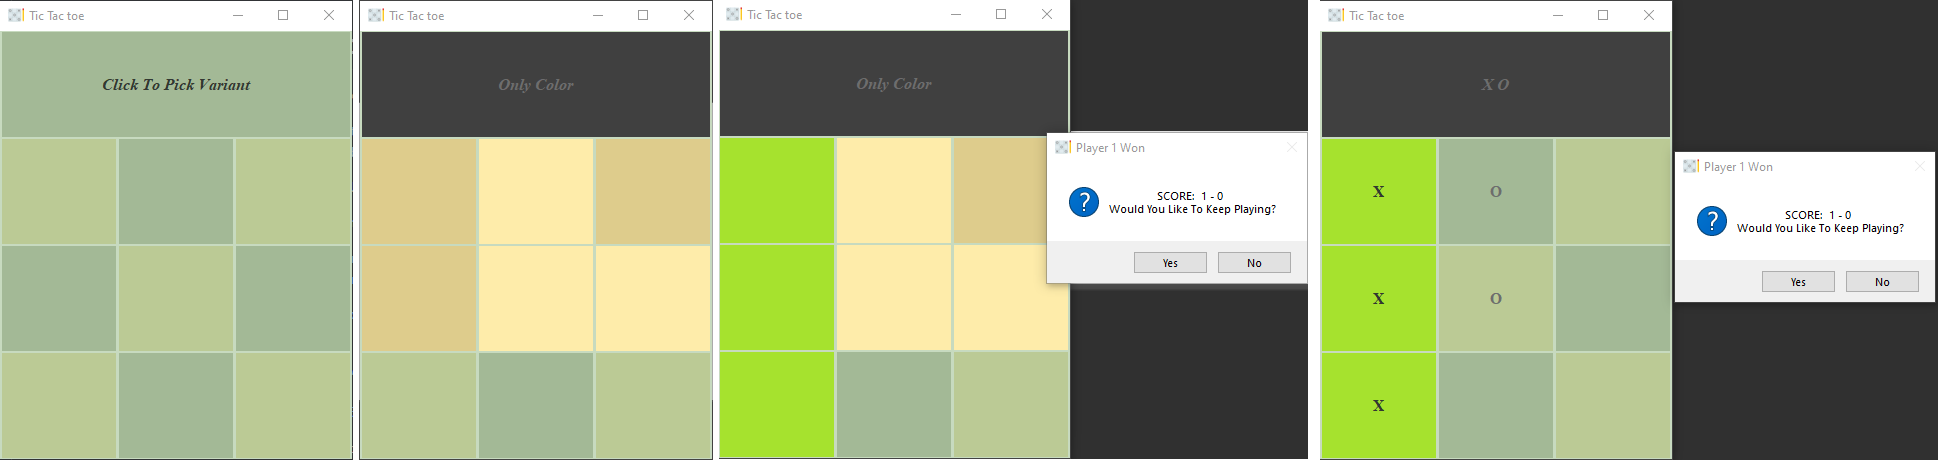Viewport: 1939px width, 460px height.
Task: Click yellow middle-right cell in Only Color window without green column
Action: (653, 298)
